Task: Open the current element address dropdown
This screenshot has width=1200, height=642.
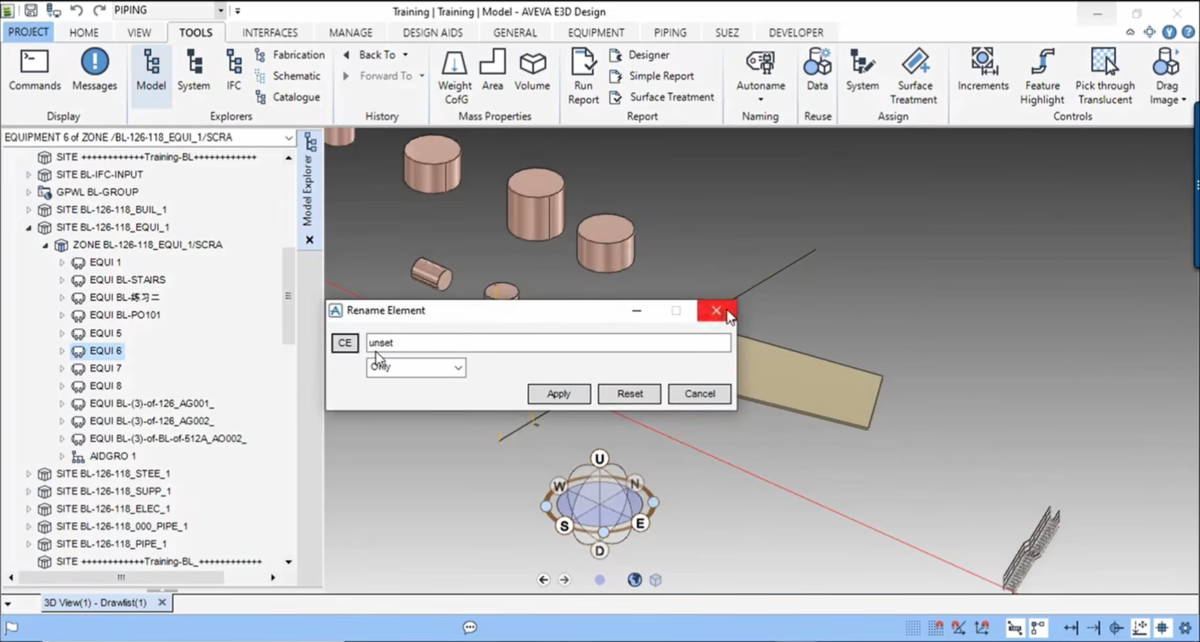Action: (x=290, y=138)
